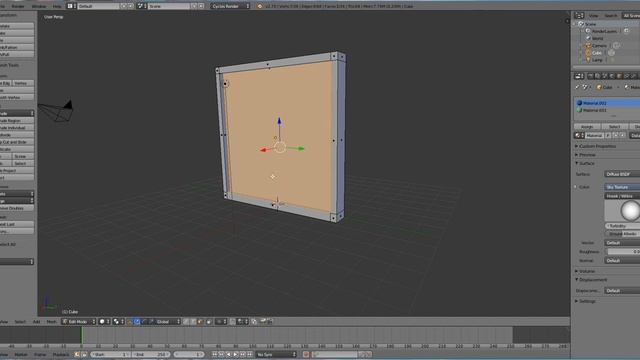This screenshot has height=360, width=640.
Task: Click the Blender logo icon in the info bar
Action: (260, 6)
